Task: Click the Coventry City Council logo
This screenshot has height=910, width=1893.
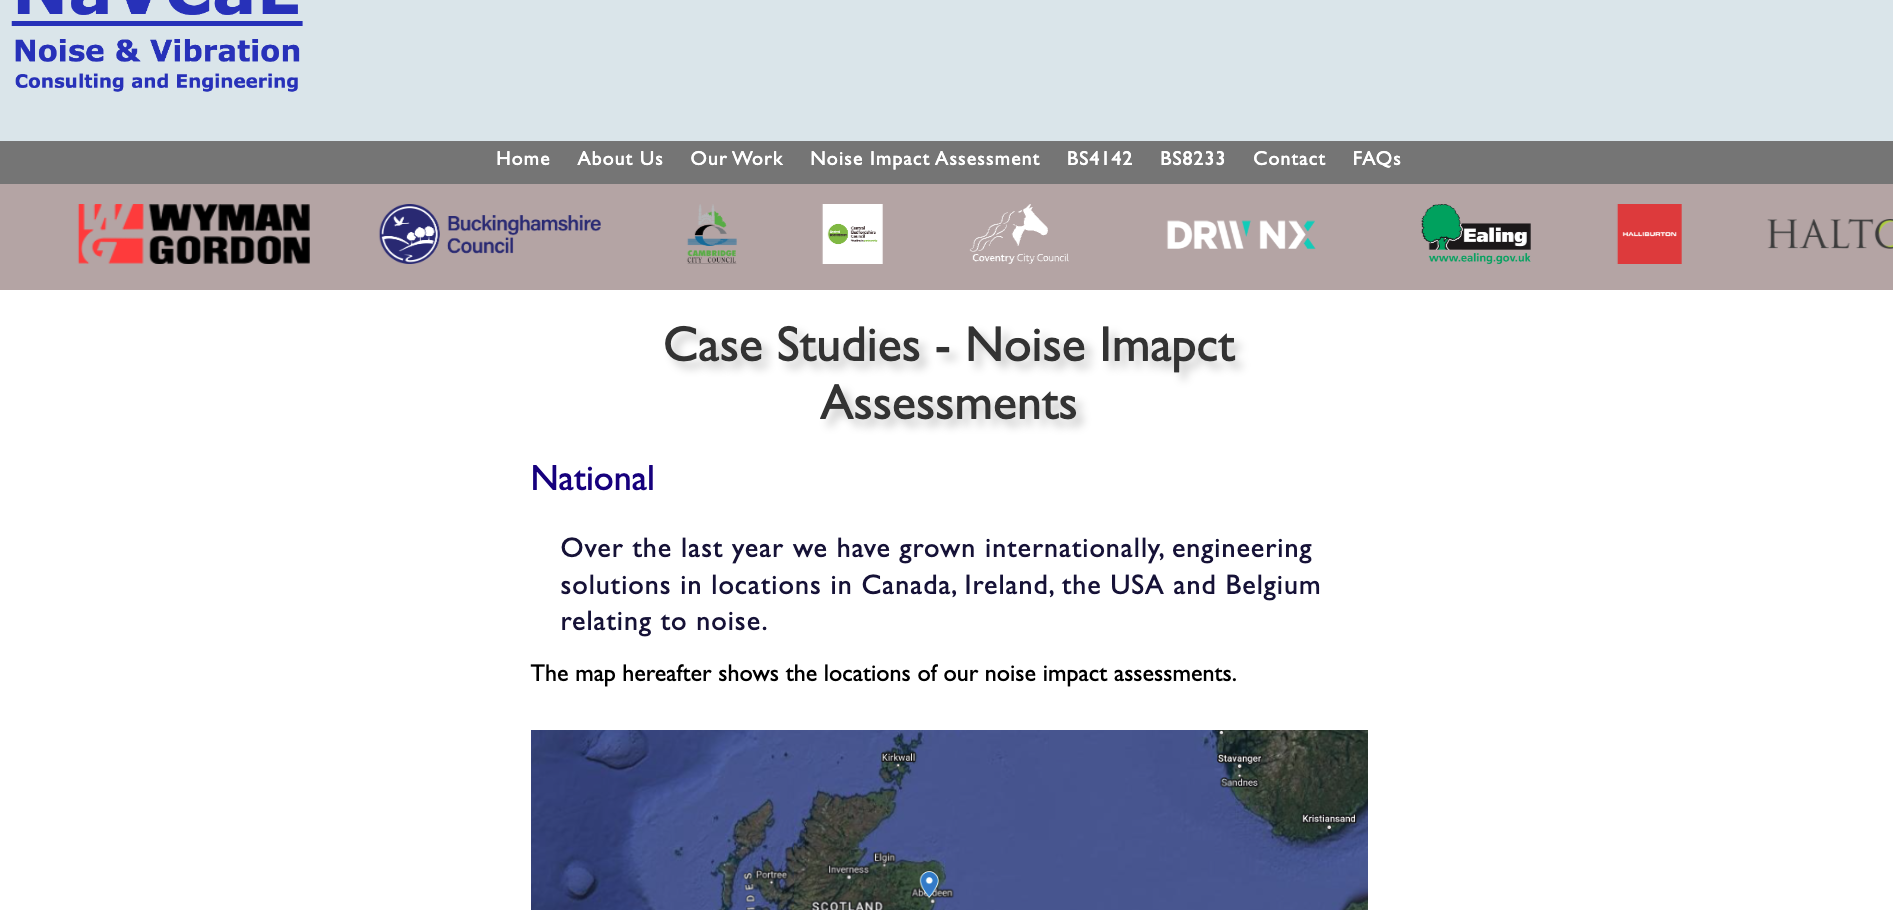Action: (1019, 235)
